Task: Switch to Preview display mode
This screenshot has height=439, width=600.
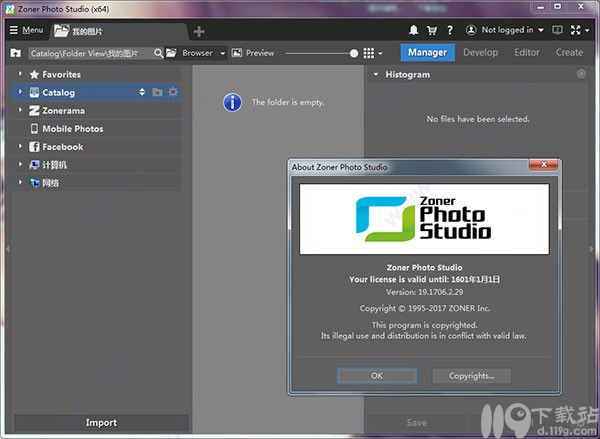Action: (x=253, y=53)
